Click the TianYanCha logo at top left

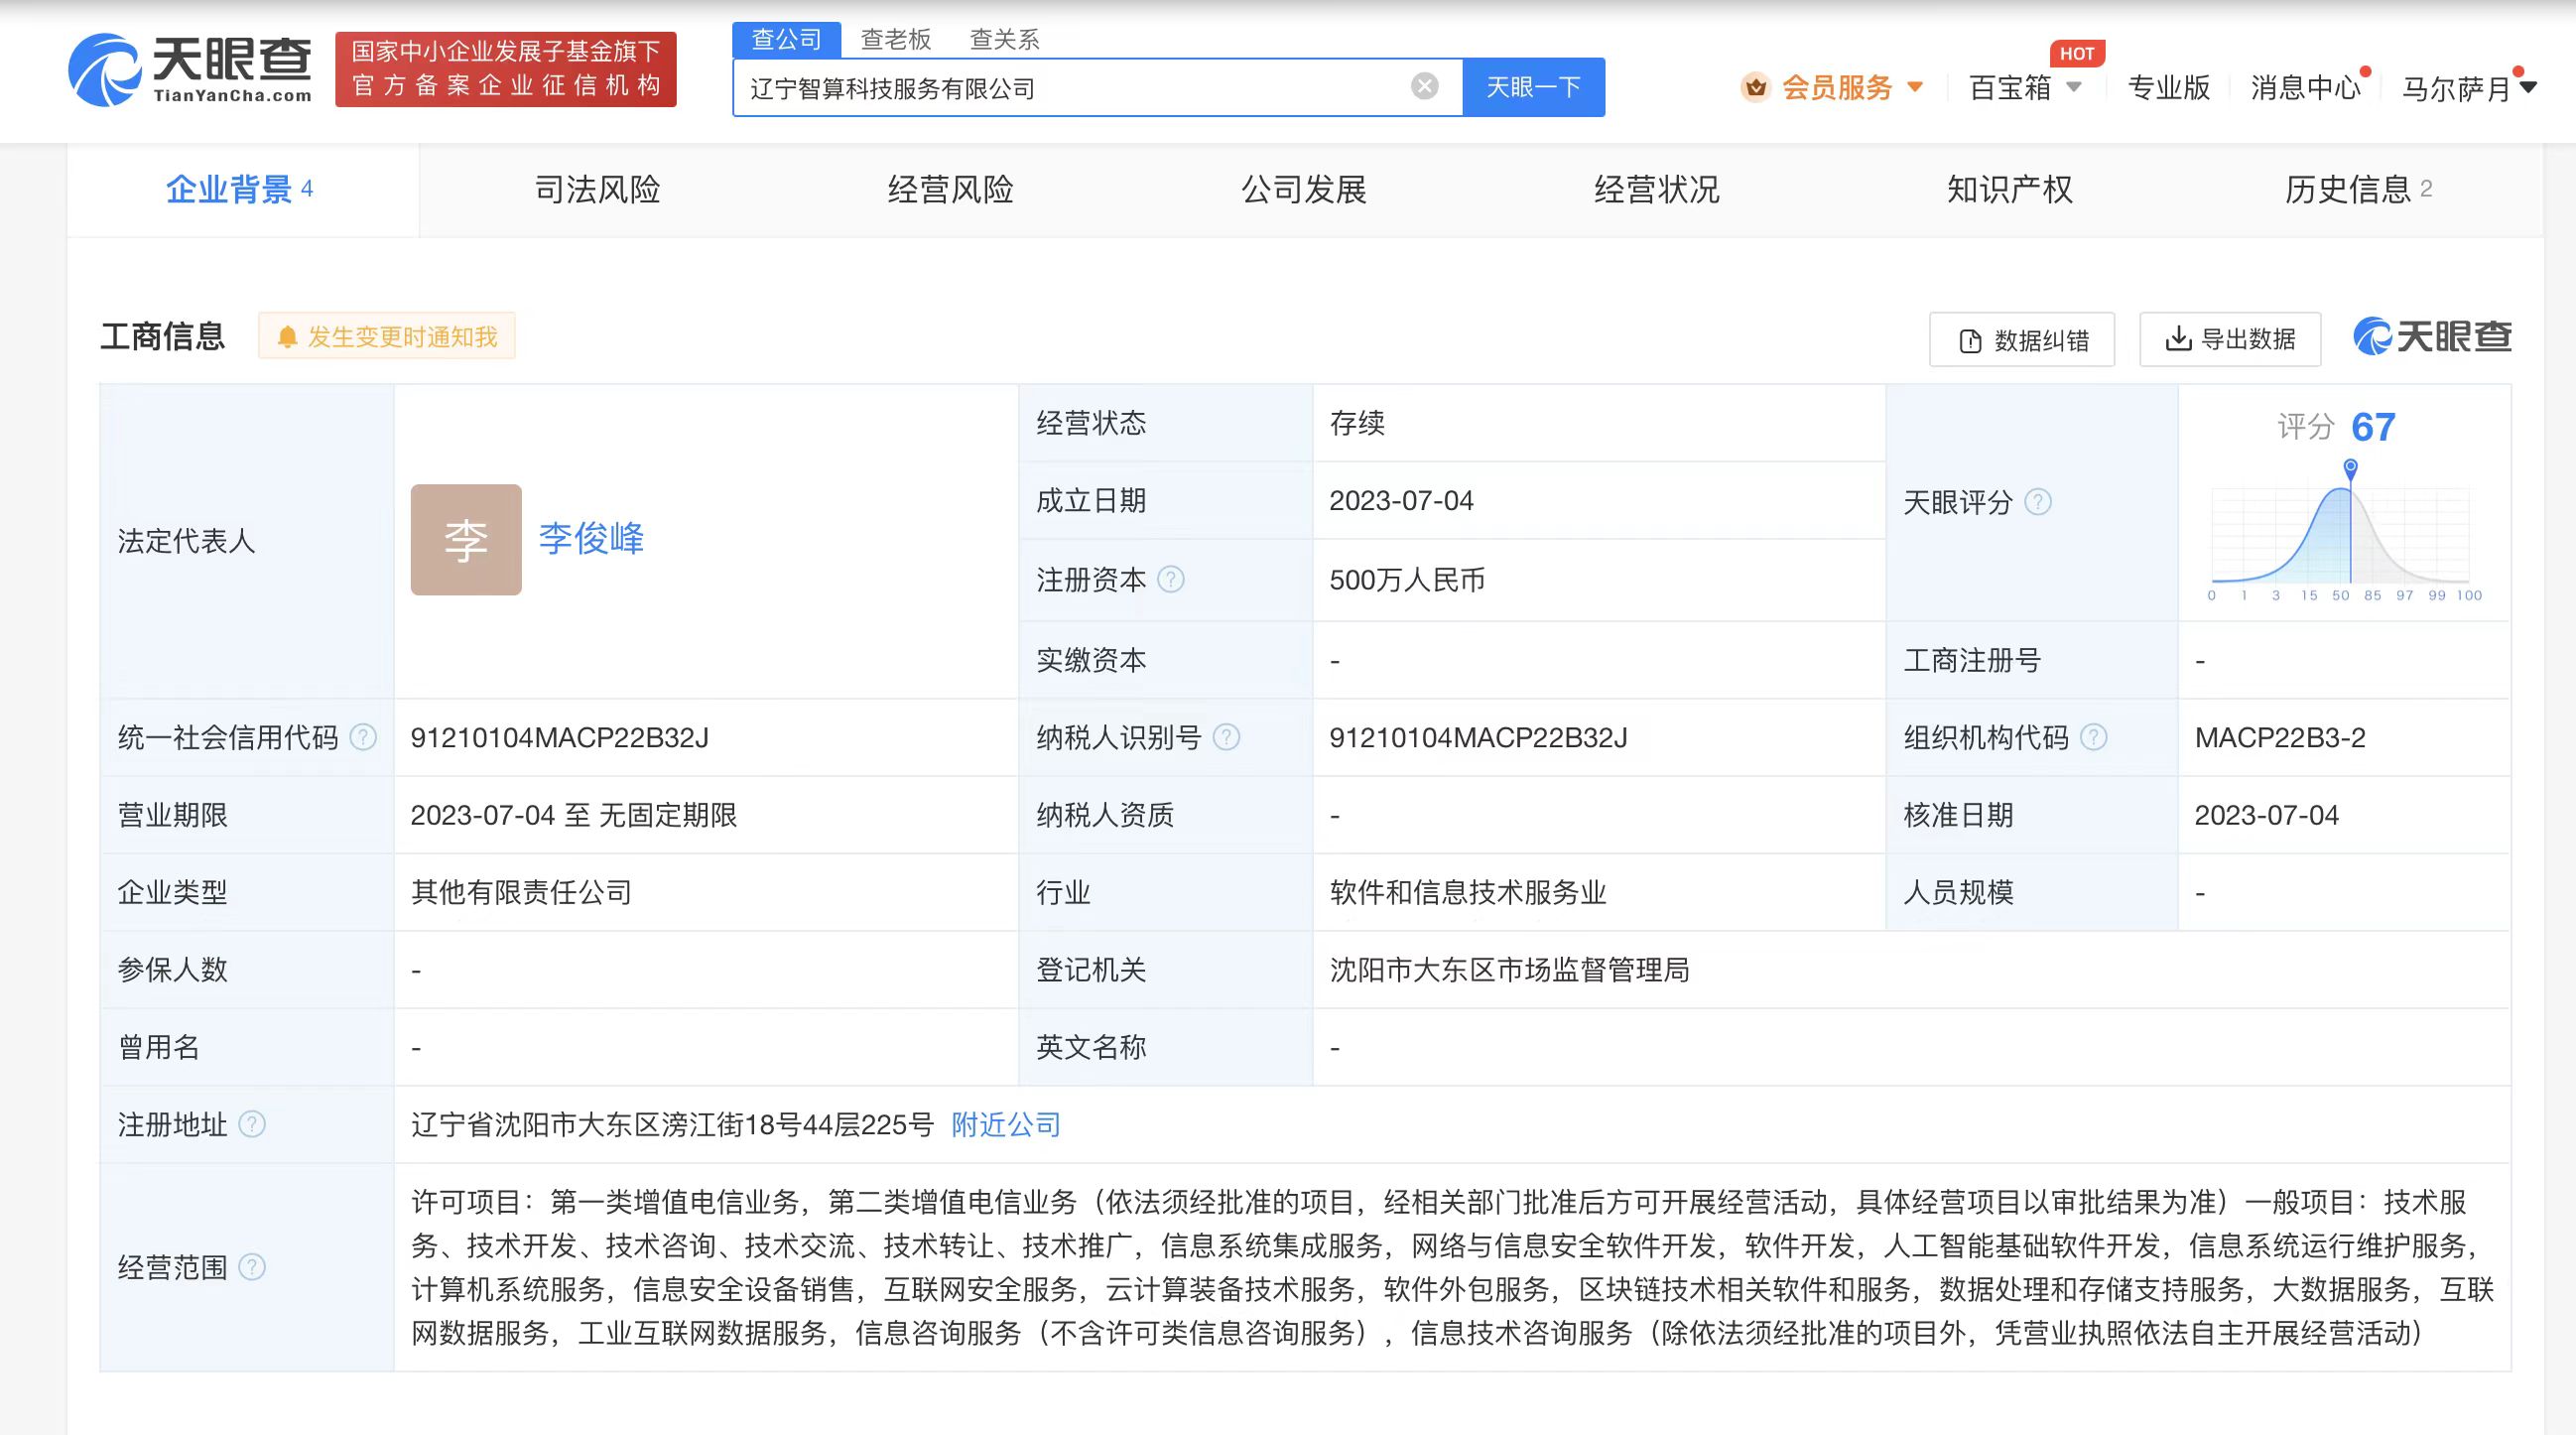(x=190, y=69)
